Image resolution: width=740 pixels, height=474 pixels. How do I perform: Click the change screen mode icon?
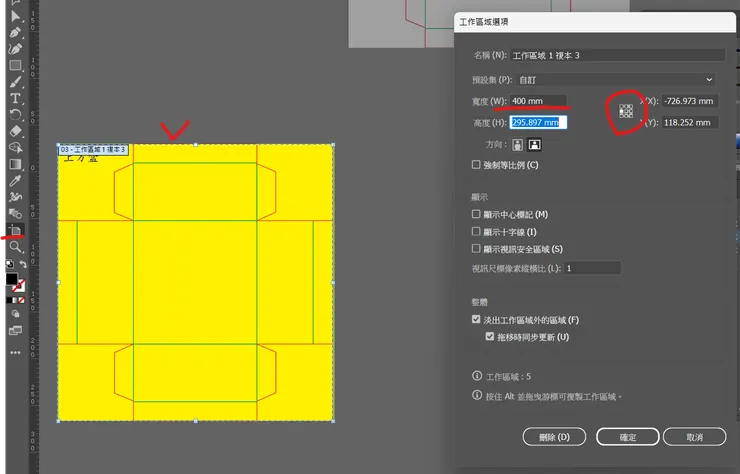pos(15,330)
